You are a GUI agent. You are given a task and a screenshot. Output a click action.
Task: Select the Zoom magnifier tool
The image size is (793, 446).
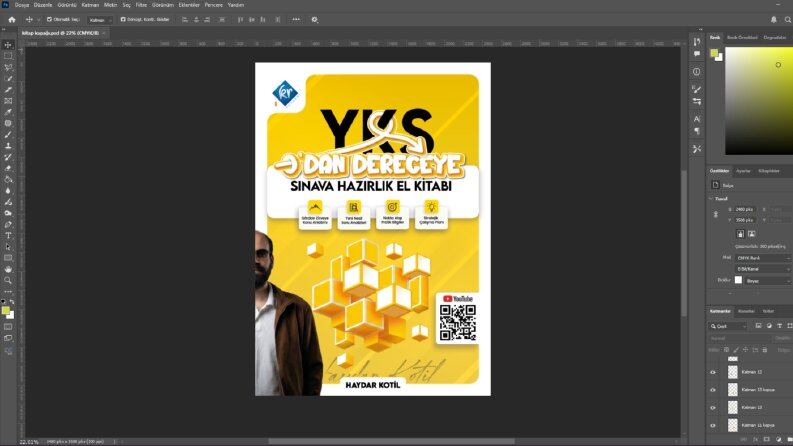coord(8,280)
